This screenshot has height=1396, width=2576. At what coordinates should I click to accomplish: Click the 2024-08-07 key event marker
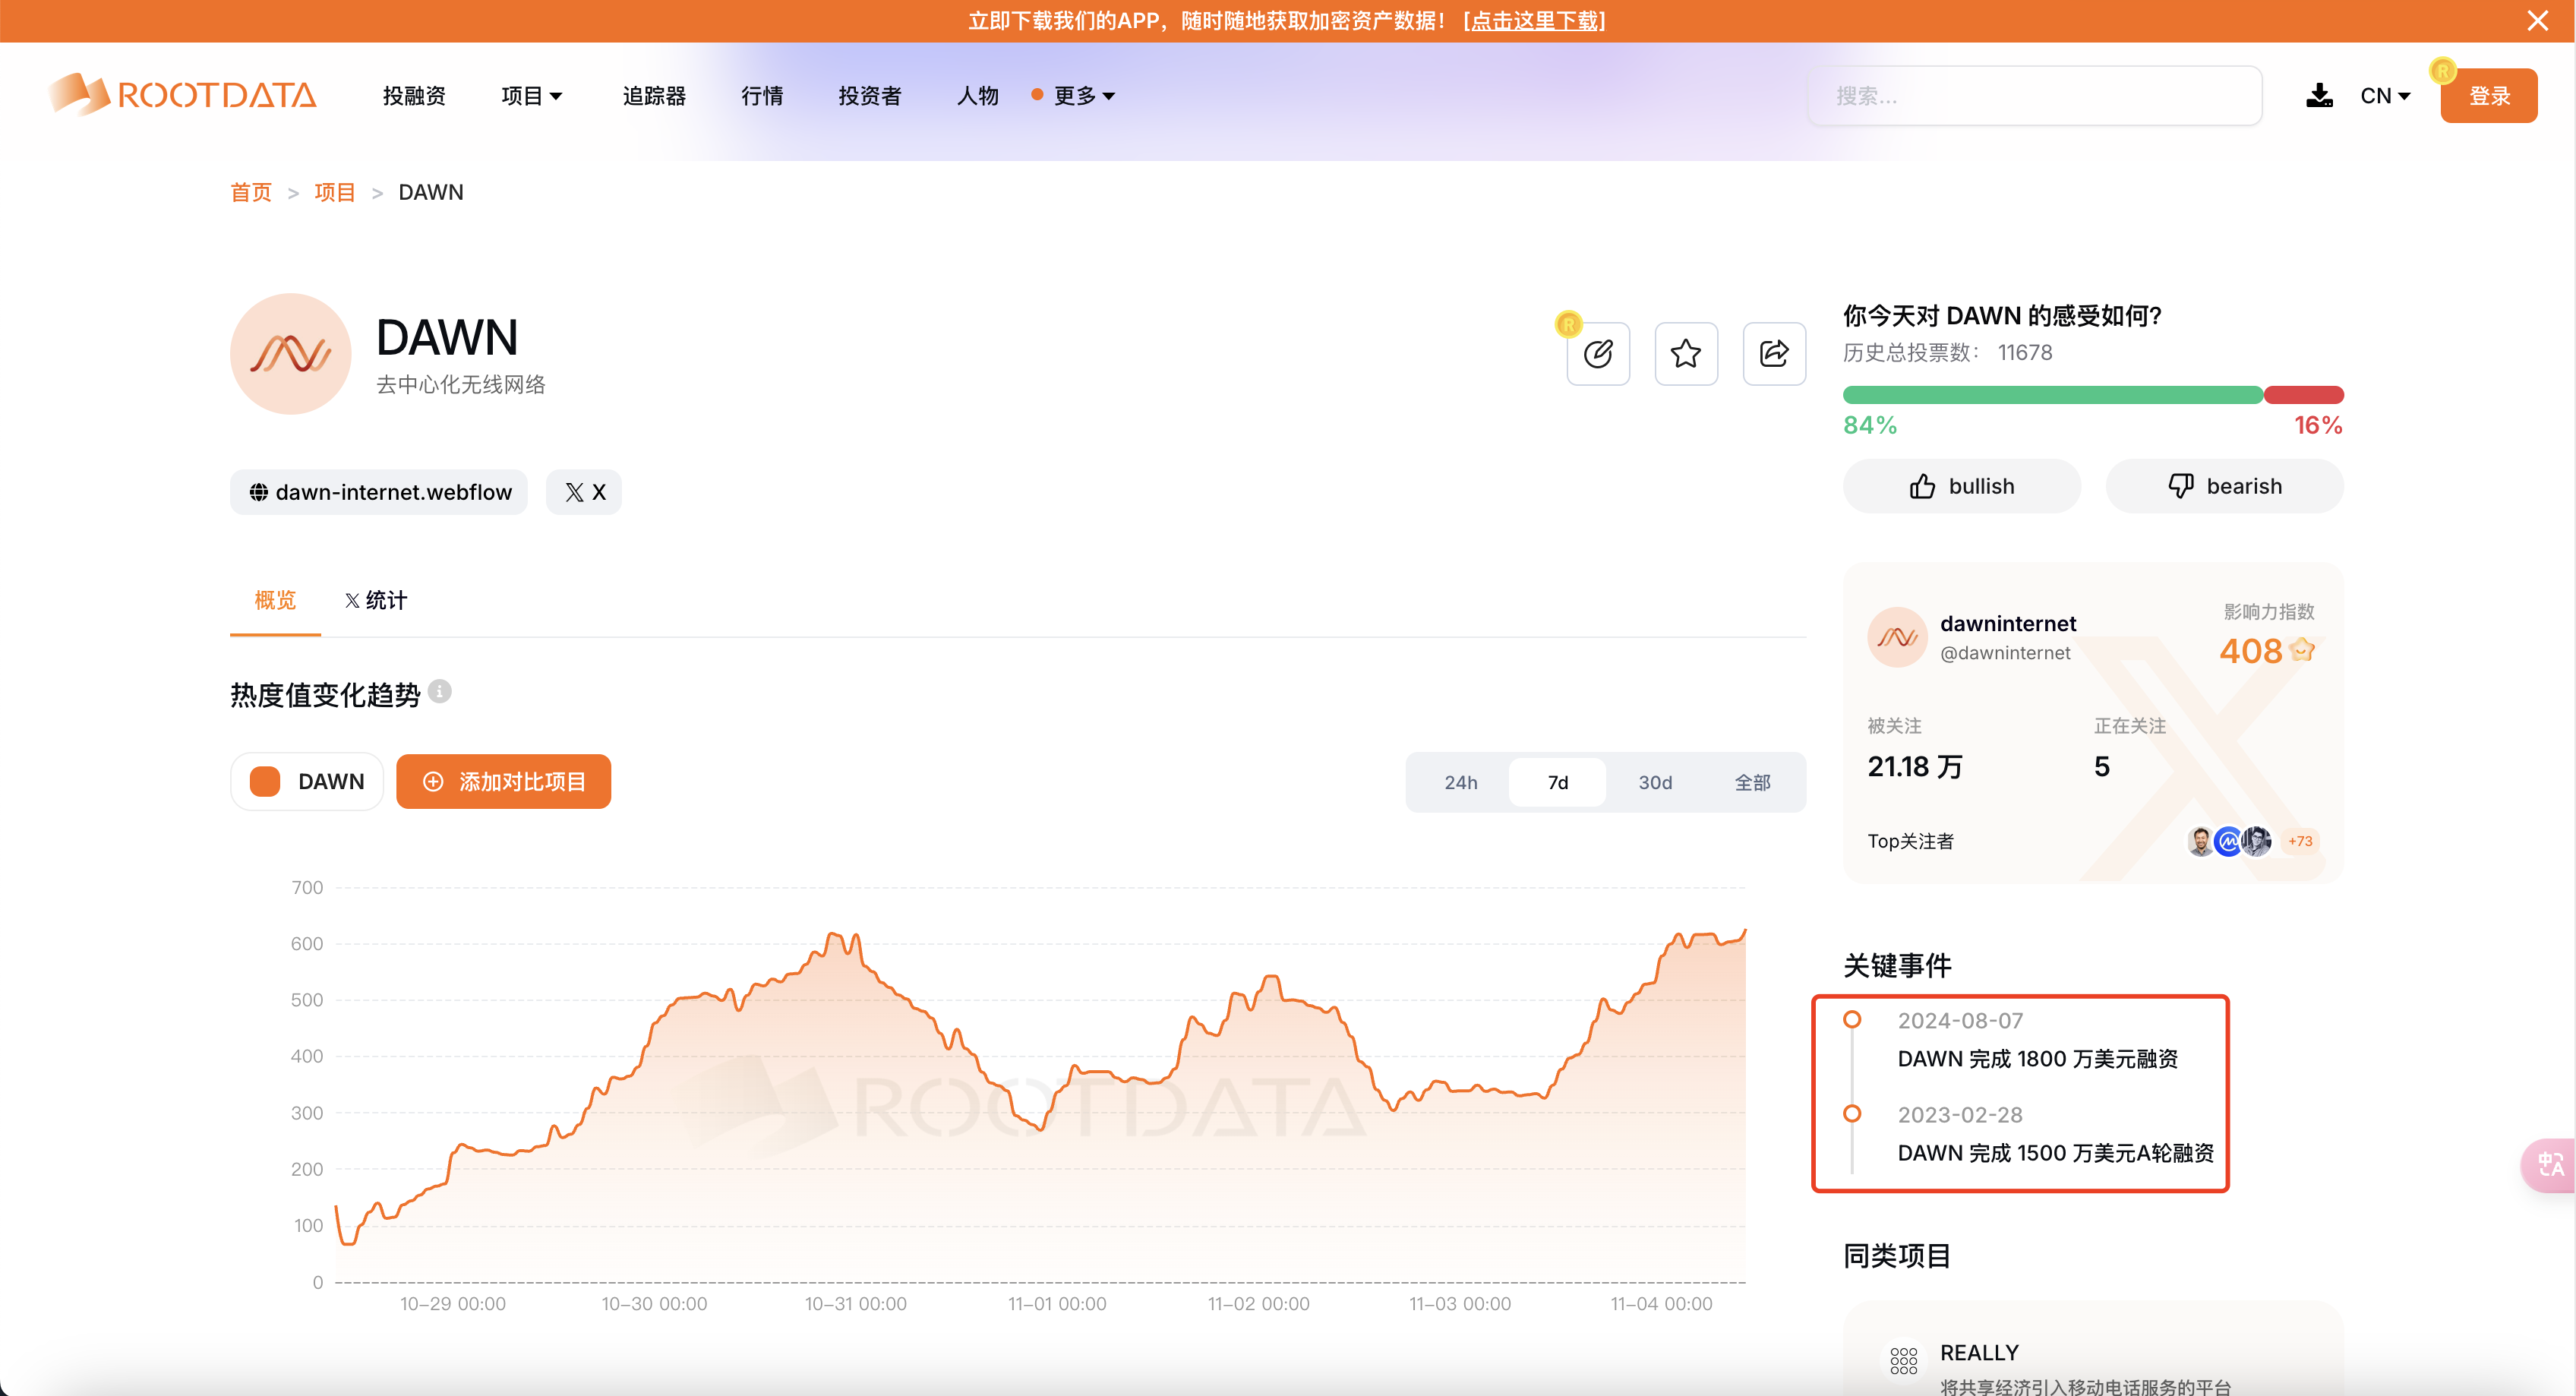coord(1852,1019)
